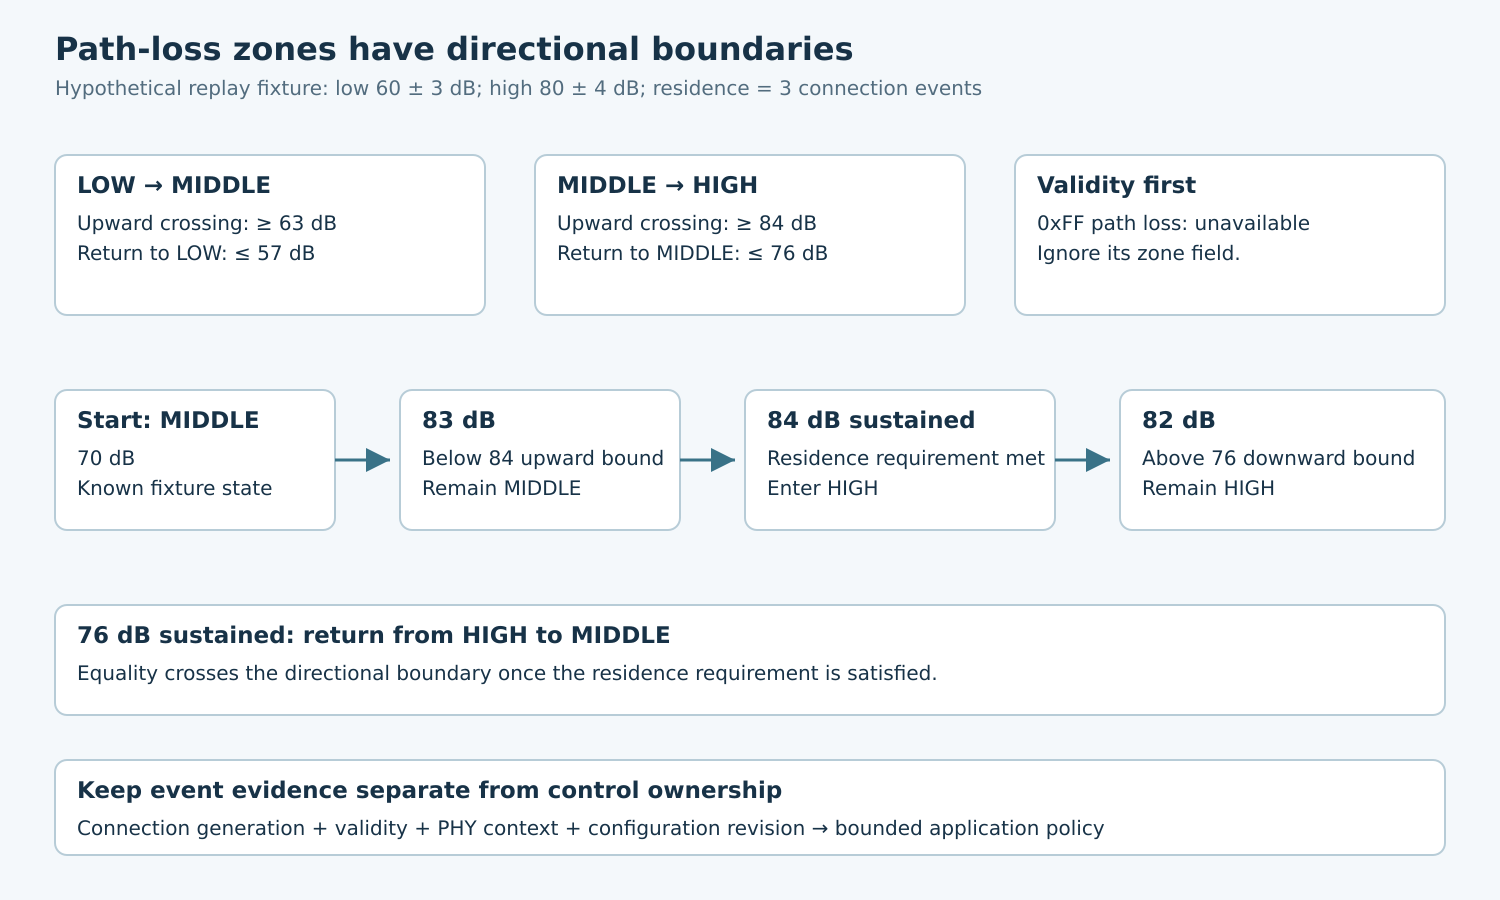Click the Keep event evidence separate heading

click(429, 790)
